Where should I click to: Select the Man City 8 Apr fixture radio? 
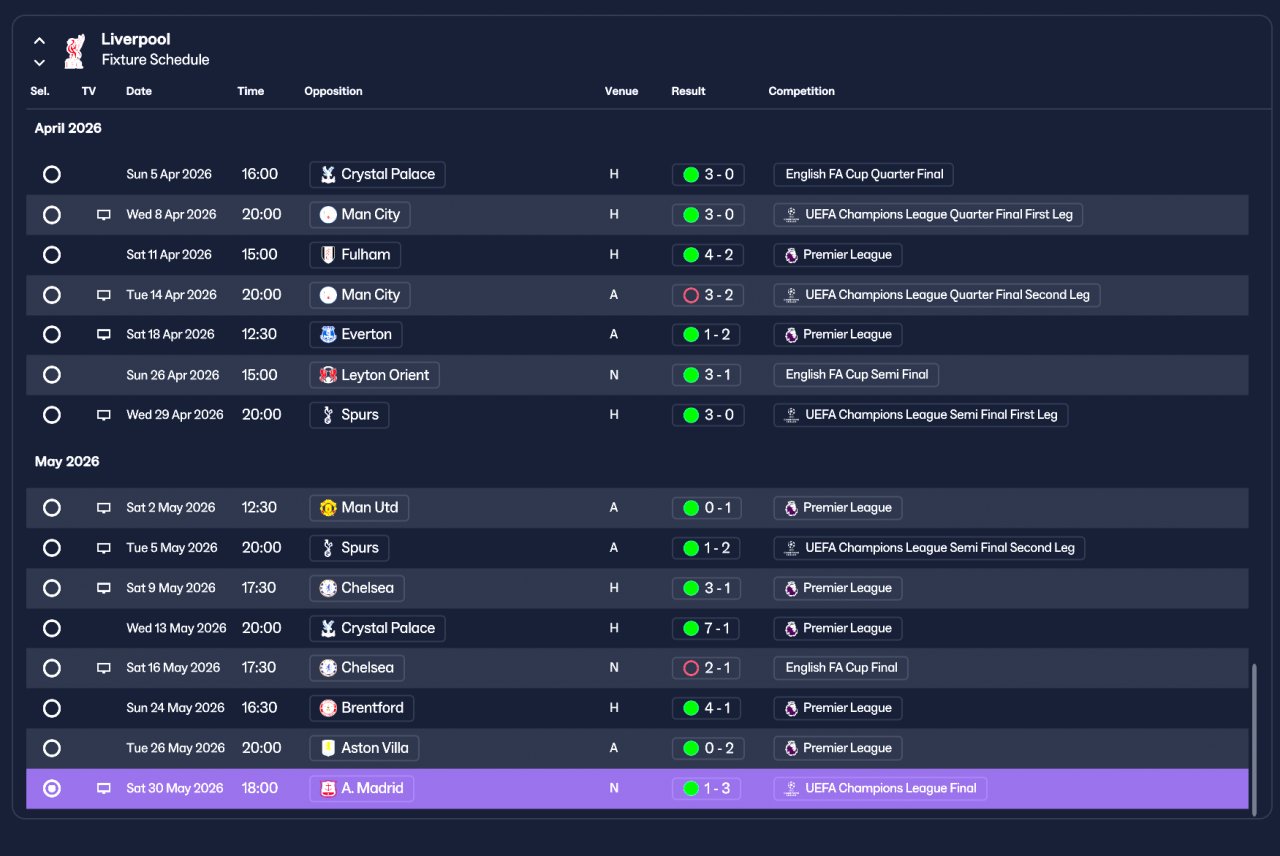pos(52,215)
